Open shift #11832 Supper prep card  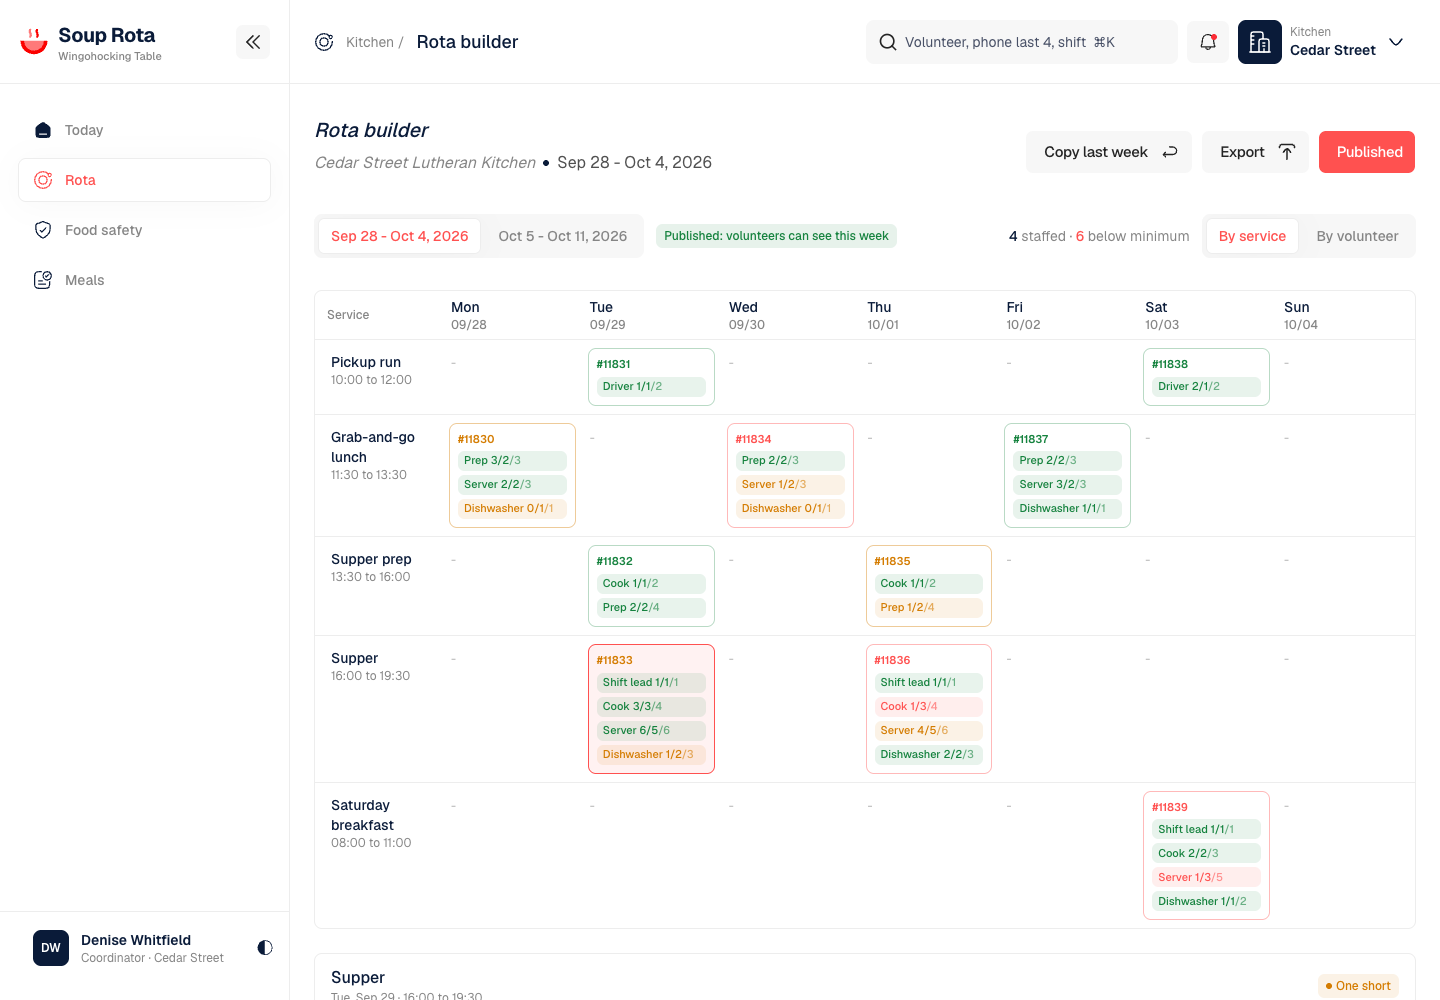point(651,586)
